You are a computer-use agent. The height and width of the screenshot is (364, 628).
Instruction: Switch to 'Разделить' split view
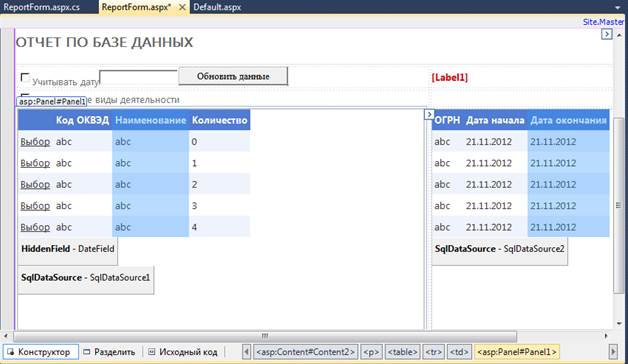click(109, 352)
